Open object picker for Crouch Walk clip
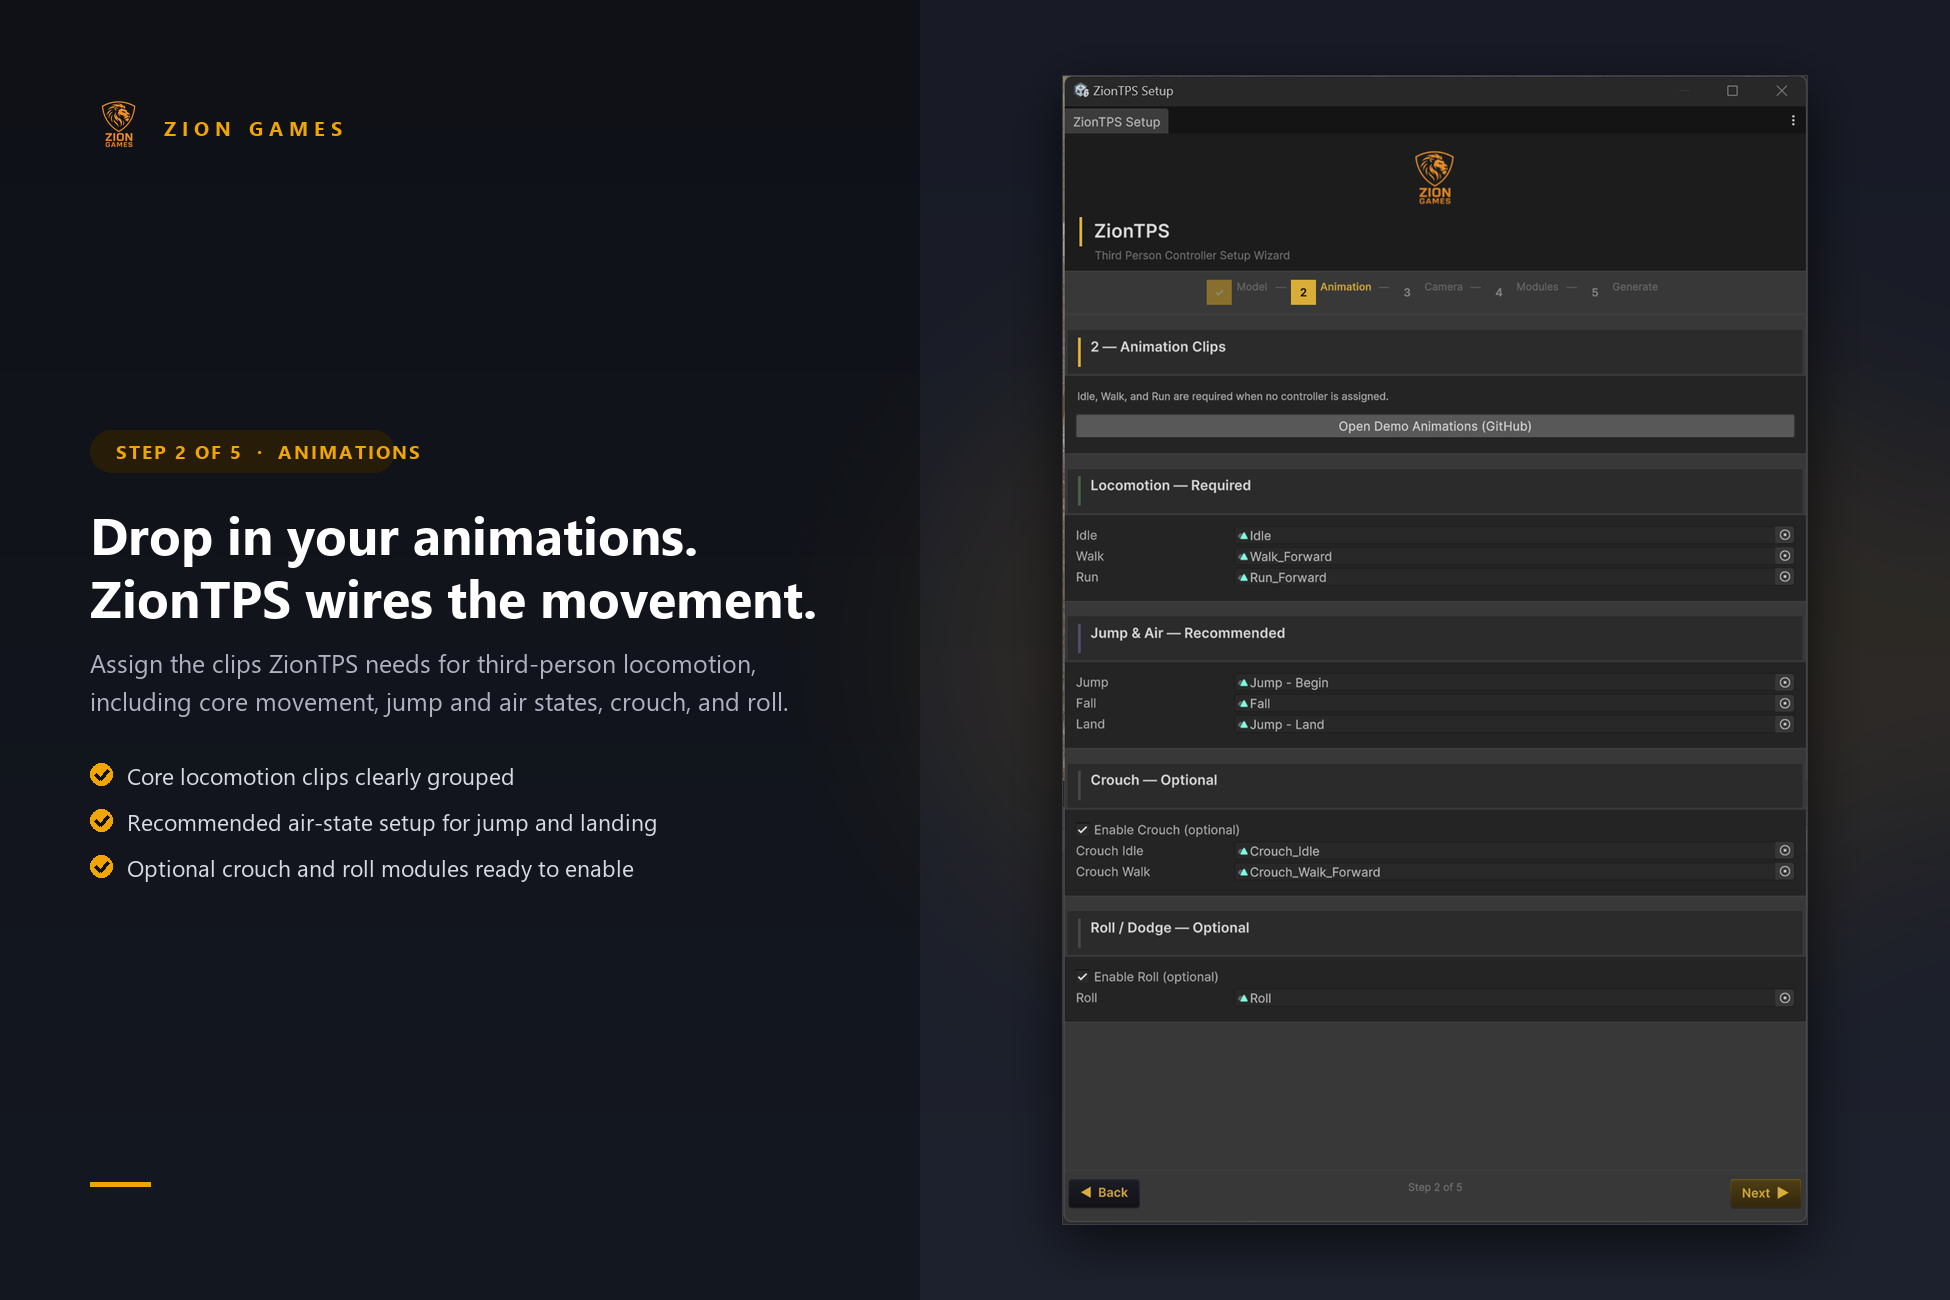This screenshot has width=1950, height=1300. (1784, 871)
